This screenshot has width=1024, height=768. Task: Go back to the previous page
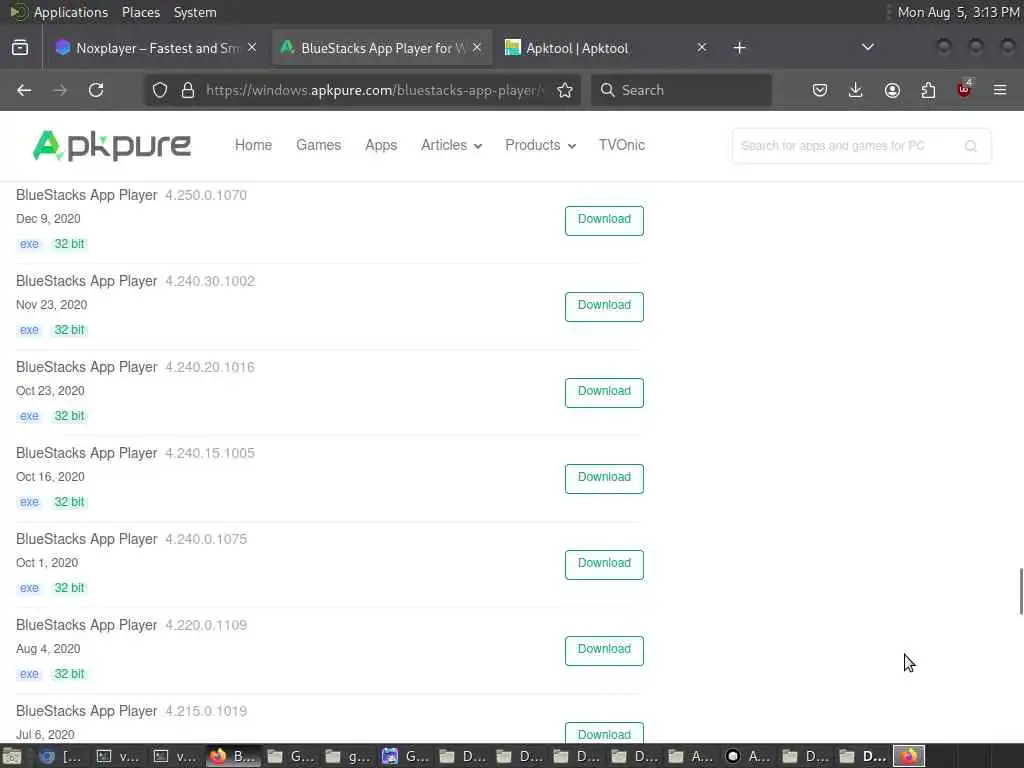click(24, 90)
